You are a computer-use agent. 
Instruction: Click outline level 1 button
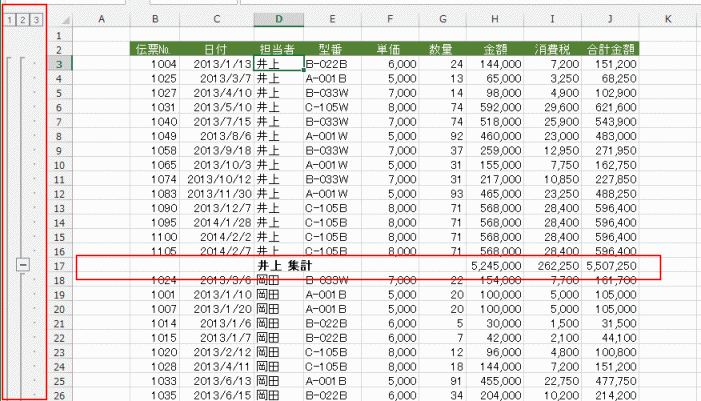9,19
